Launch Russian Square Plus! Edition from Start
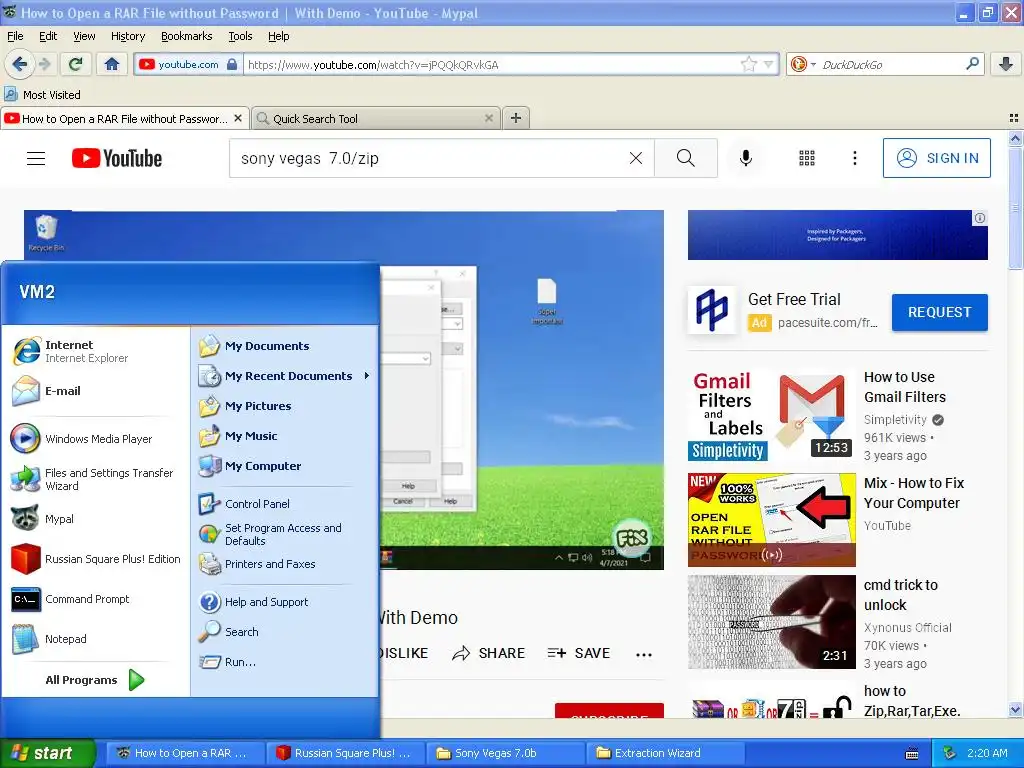Screen dimensions: 1024x768 point(95,559)
